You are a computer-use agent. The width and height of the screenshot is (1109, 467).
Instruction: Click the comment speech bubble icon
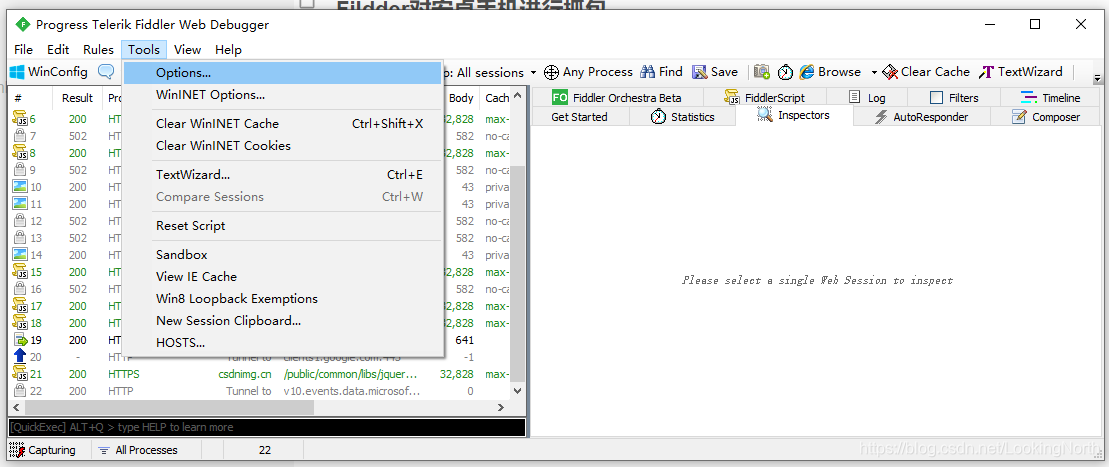(x=106, y=71)
